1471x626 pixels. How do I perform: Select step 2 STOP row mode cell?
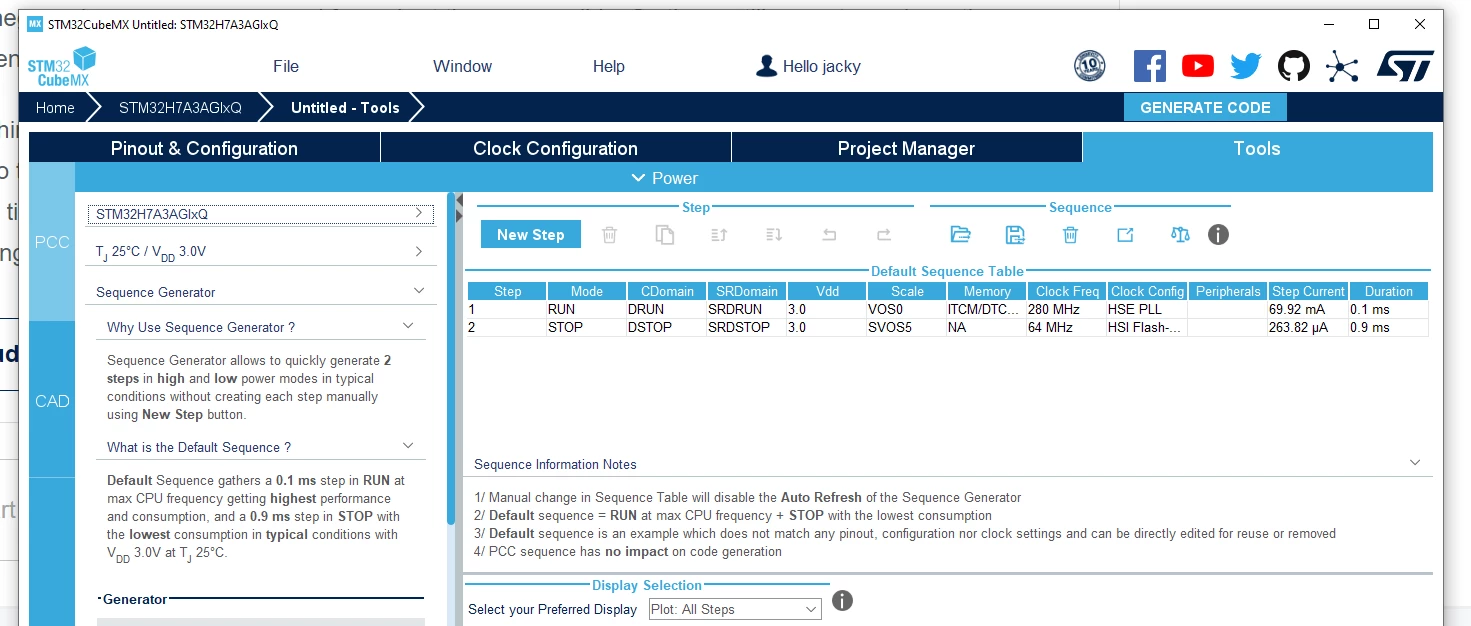(586, 327)
